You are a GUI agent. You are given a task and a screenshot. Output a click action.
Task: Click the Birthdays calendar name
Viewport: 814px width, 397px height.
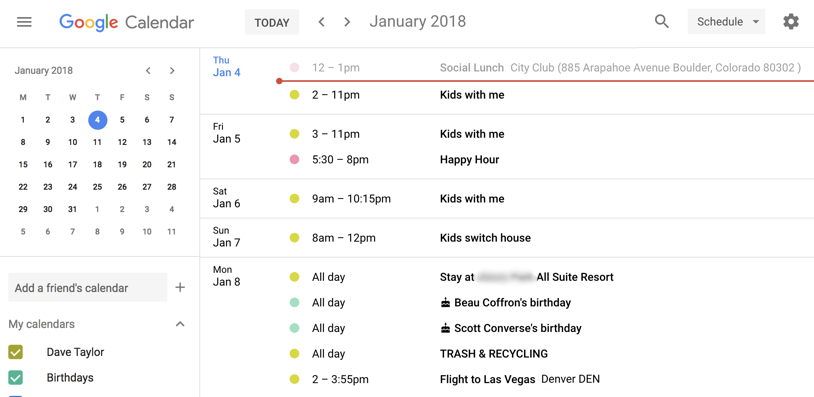[x=70, y=377]
